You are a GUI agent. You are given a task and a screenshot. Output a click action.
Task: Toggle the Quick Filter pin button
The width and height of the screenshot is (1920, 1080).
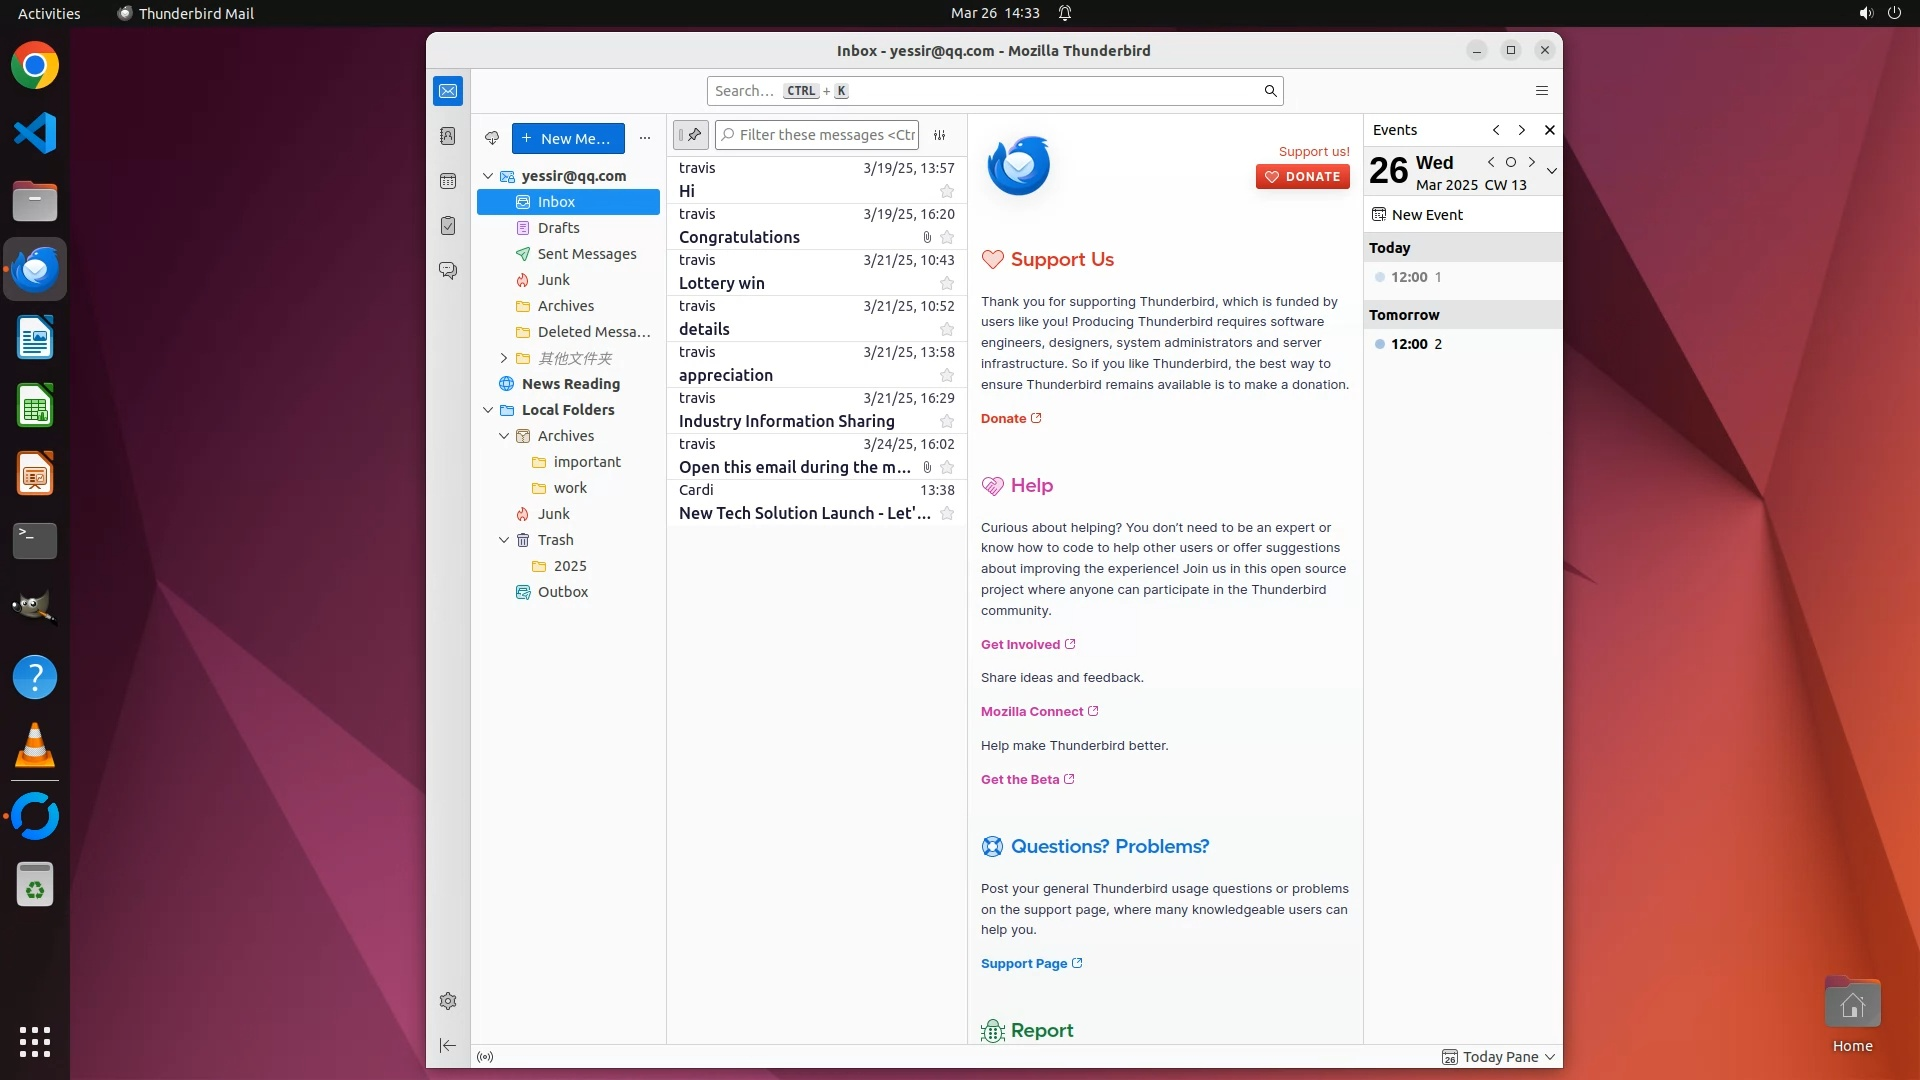pos(691,135)
